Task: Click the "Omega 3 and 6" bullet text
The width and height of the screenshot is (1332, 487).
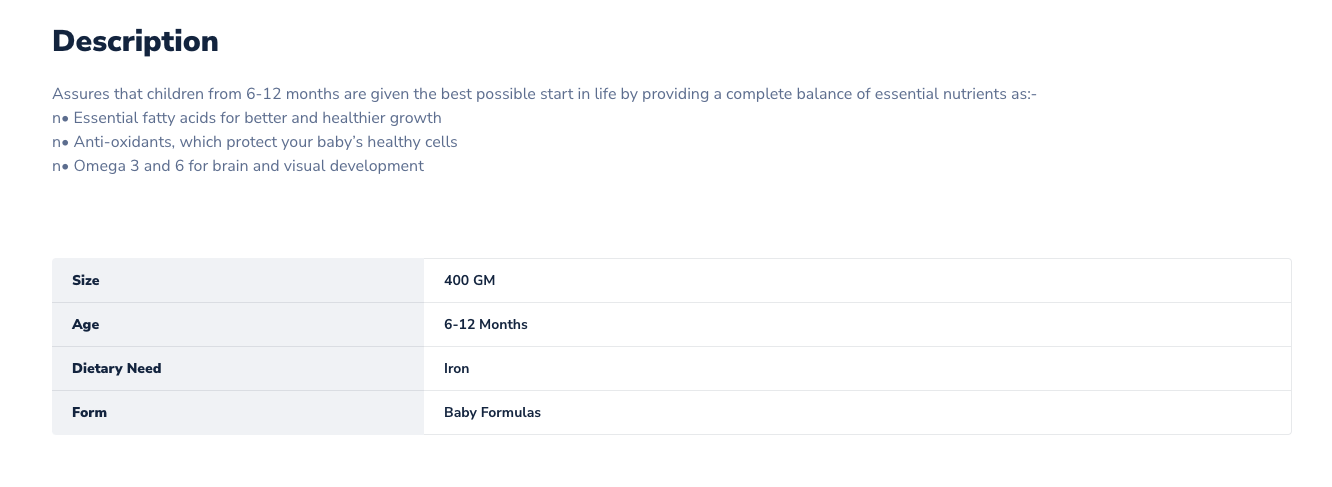Action: click(128, 166)
